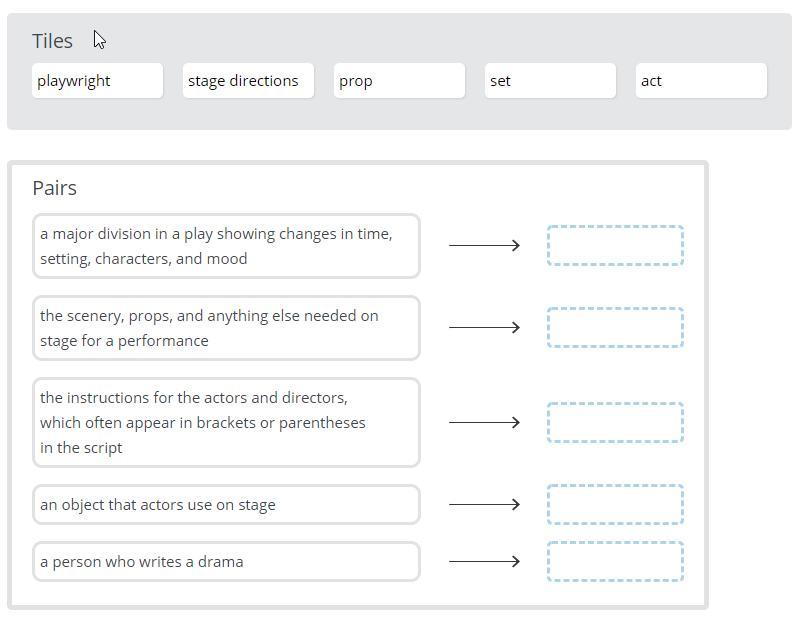Select "an object that actors use" definition
Screen dimensions: 795x627
tap(226, 505)
